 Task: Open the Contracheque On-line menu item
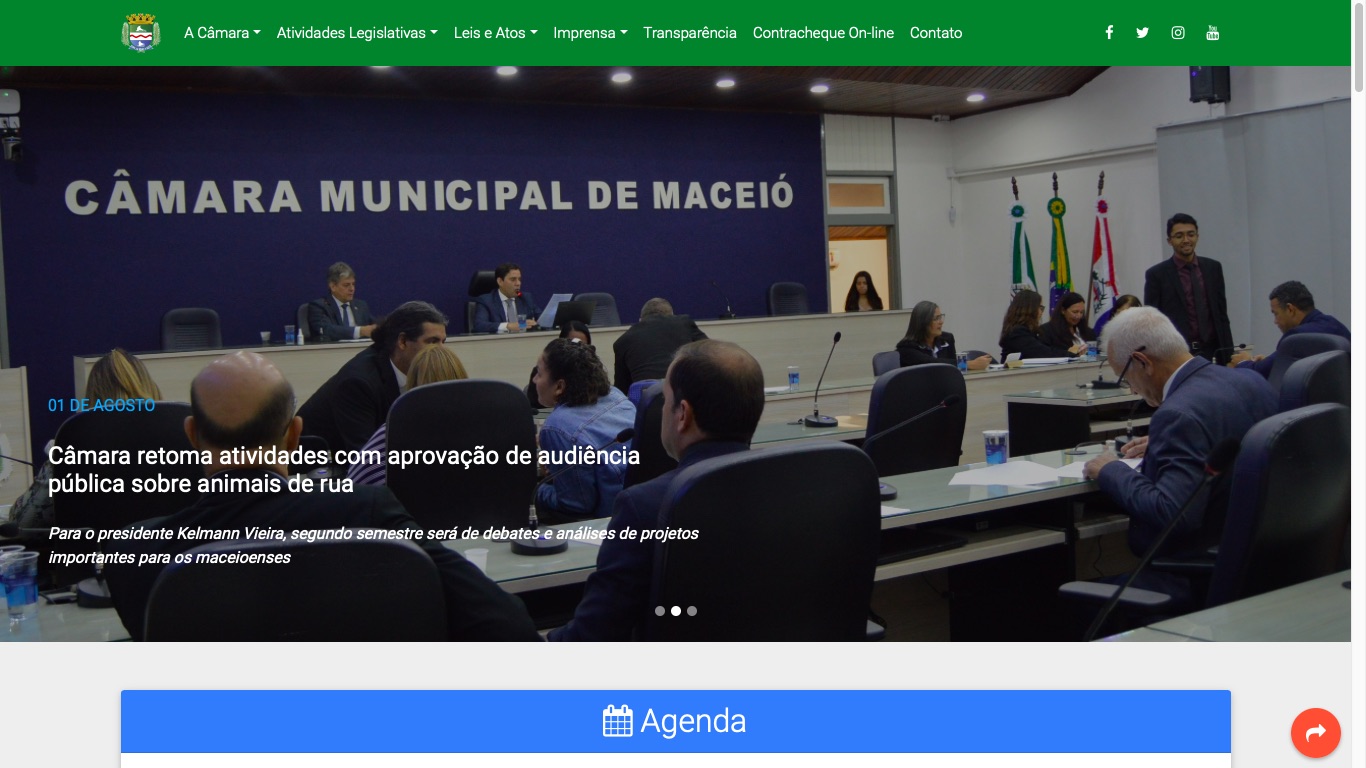tap(823, 33)
